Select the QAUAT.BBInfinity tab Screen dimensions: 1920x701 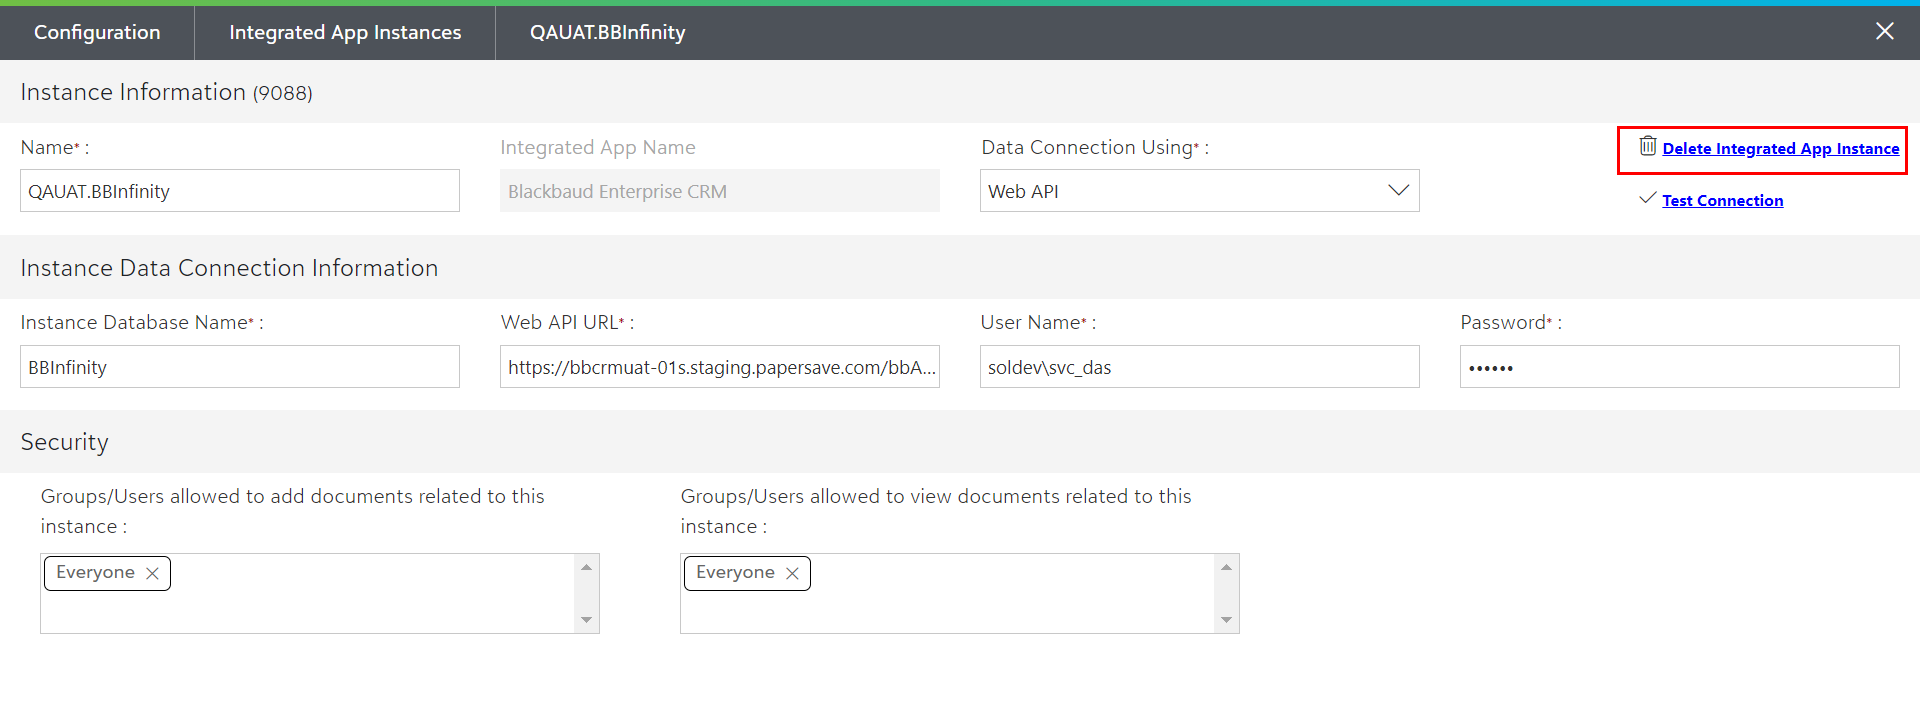pyautogui.click(x=607, y=32)
